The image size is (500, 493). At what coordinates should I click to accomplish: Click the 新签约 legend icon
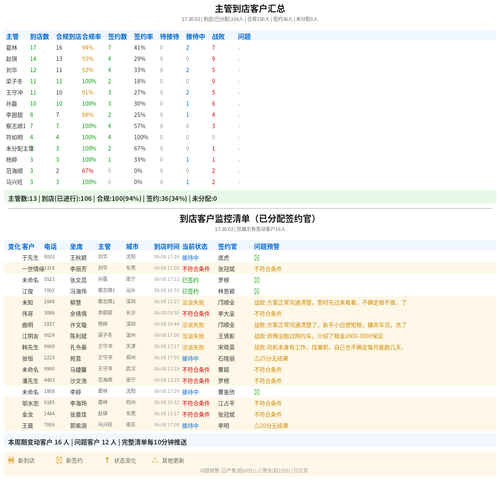pos(59,460)
